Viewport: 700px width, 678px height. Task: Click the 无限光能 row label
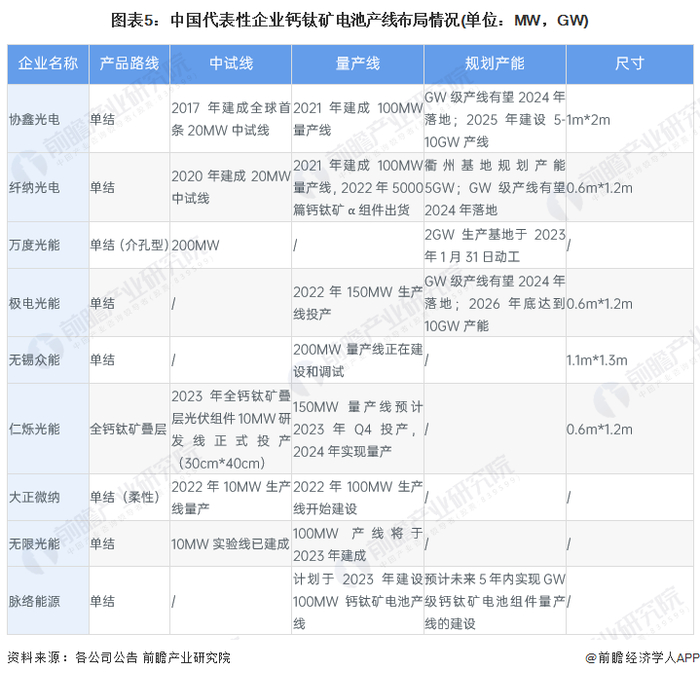48,544
